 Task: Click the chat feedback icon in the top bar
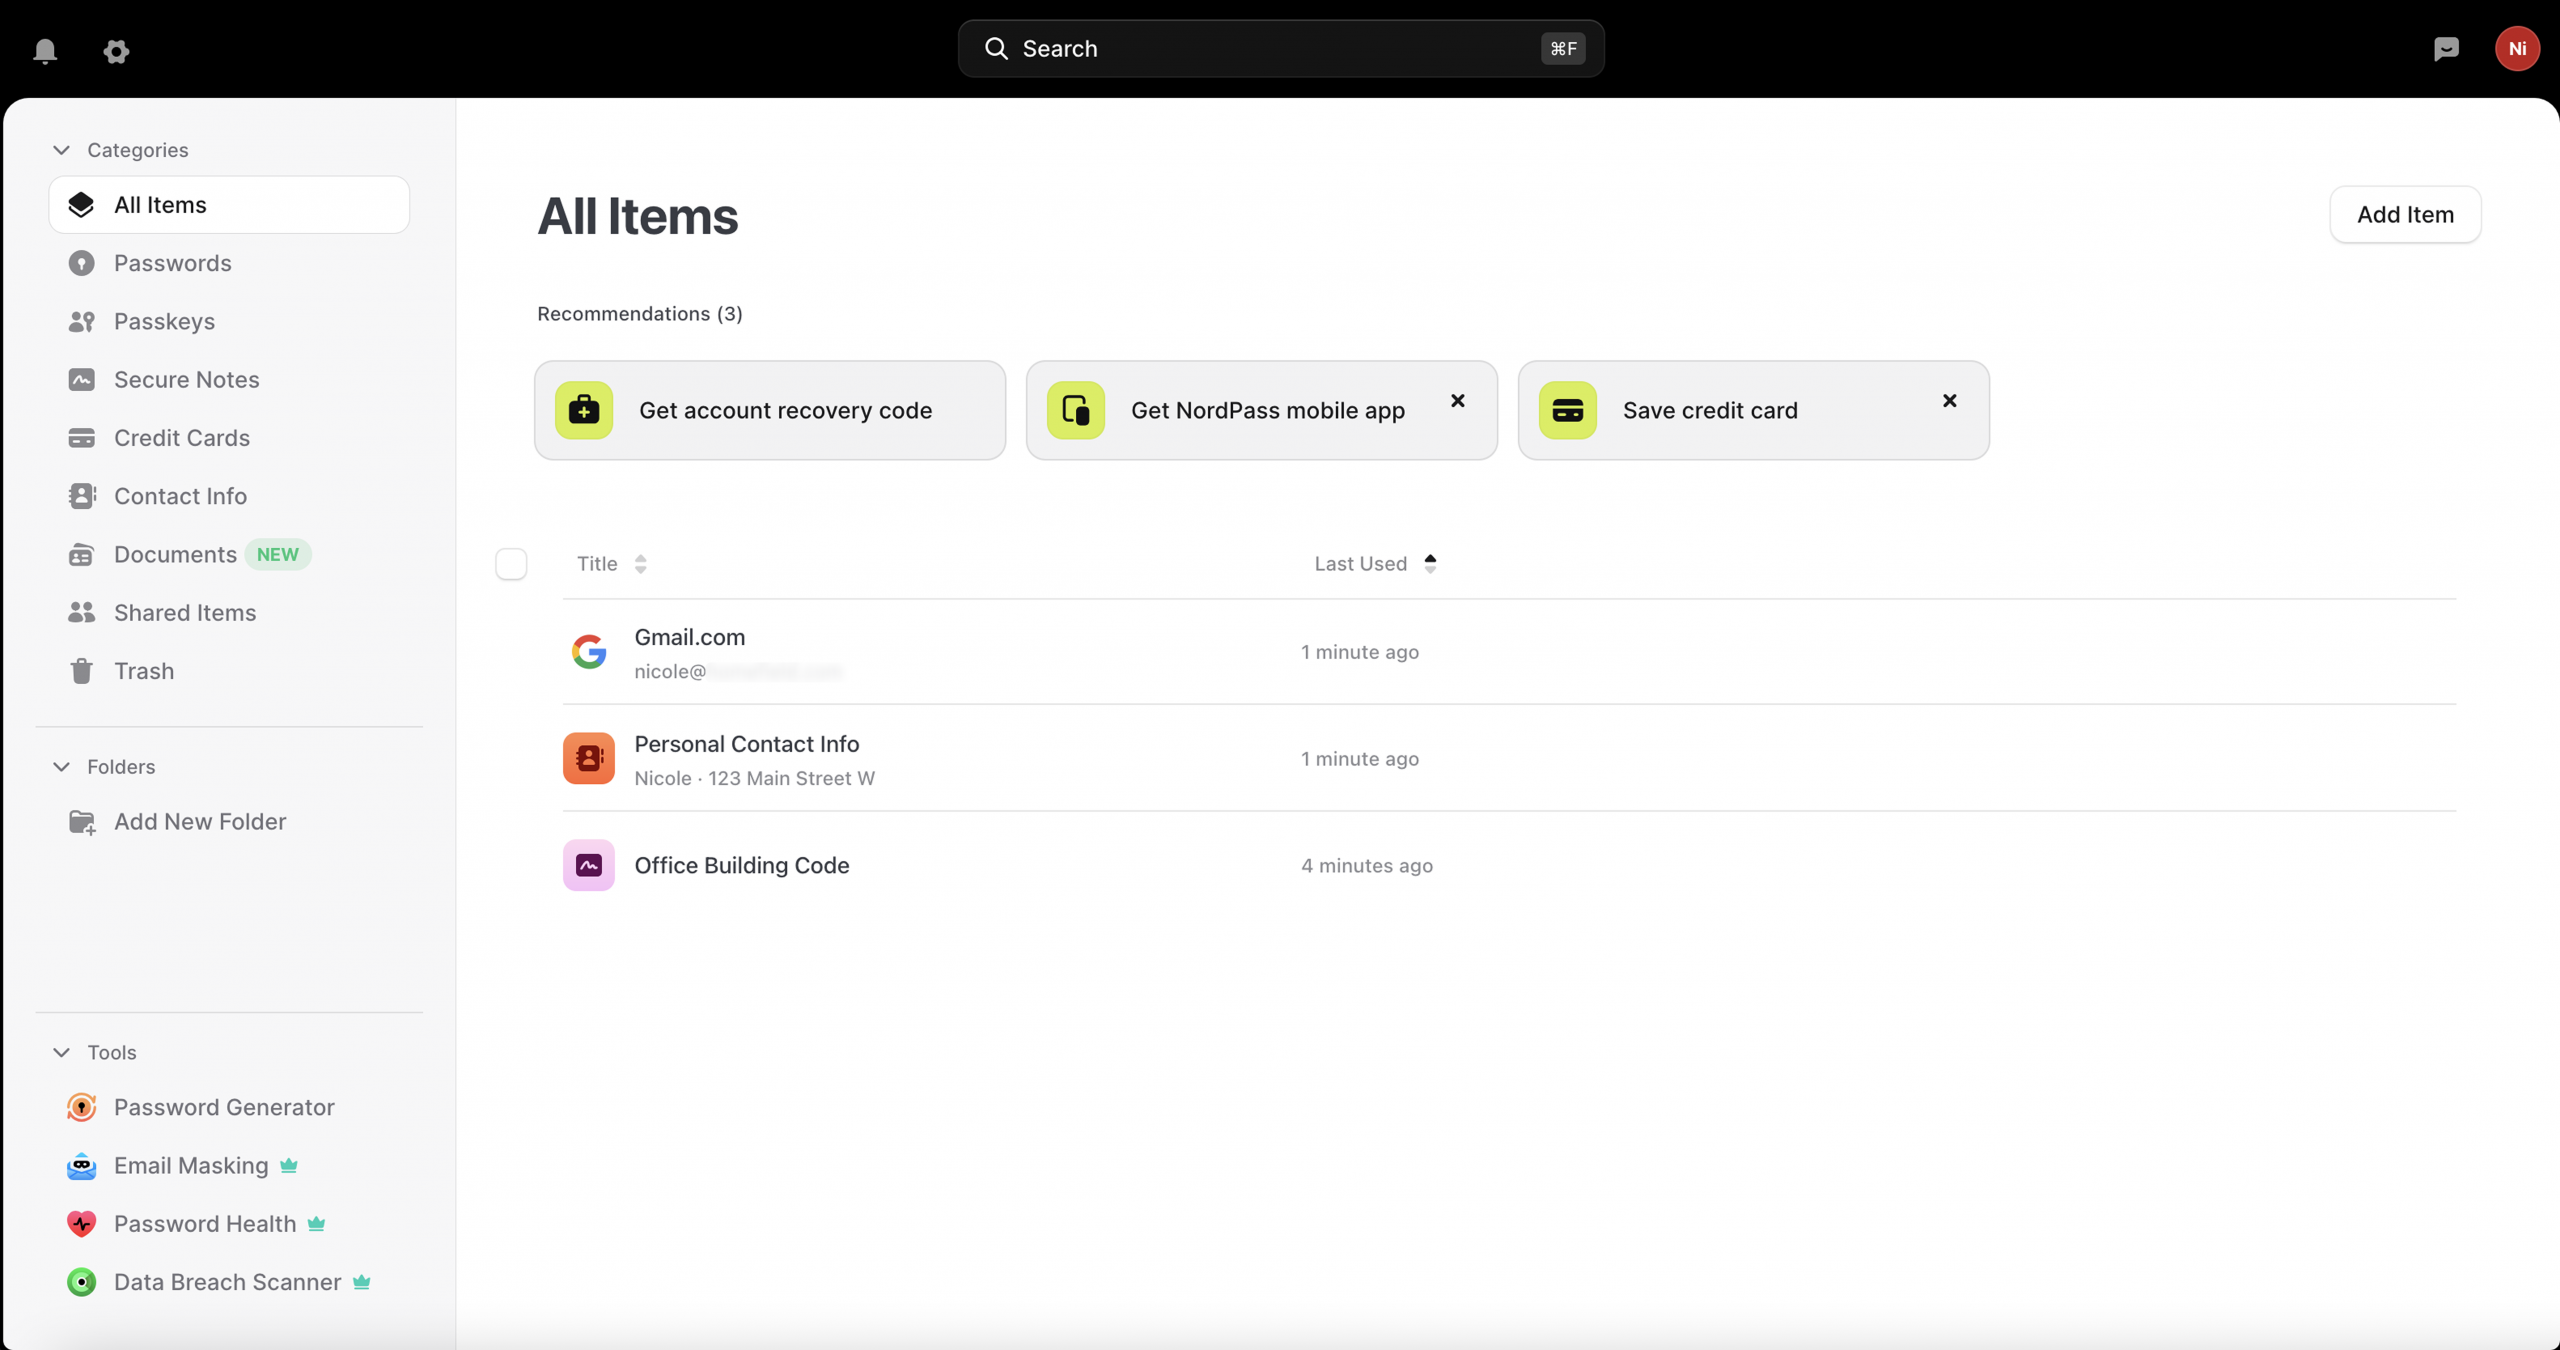2446,48
